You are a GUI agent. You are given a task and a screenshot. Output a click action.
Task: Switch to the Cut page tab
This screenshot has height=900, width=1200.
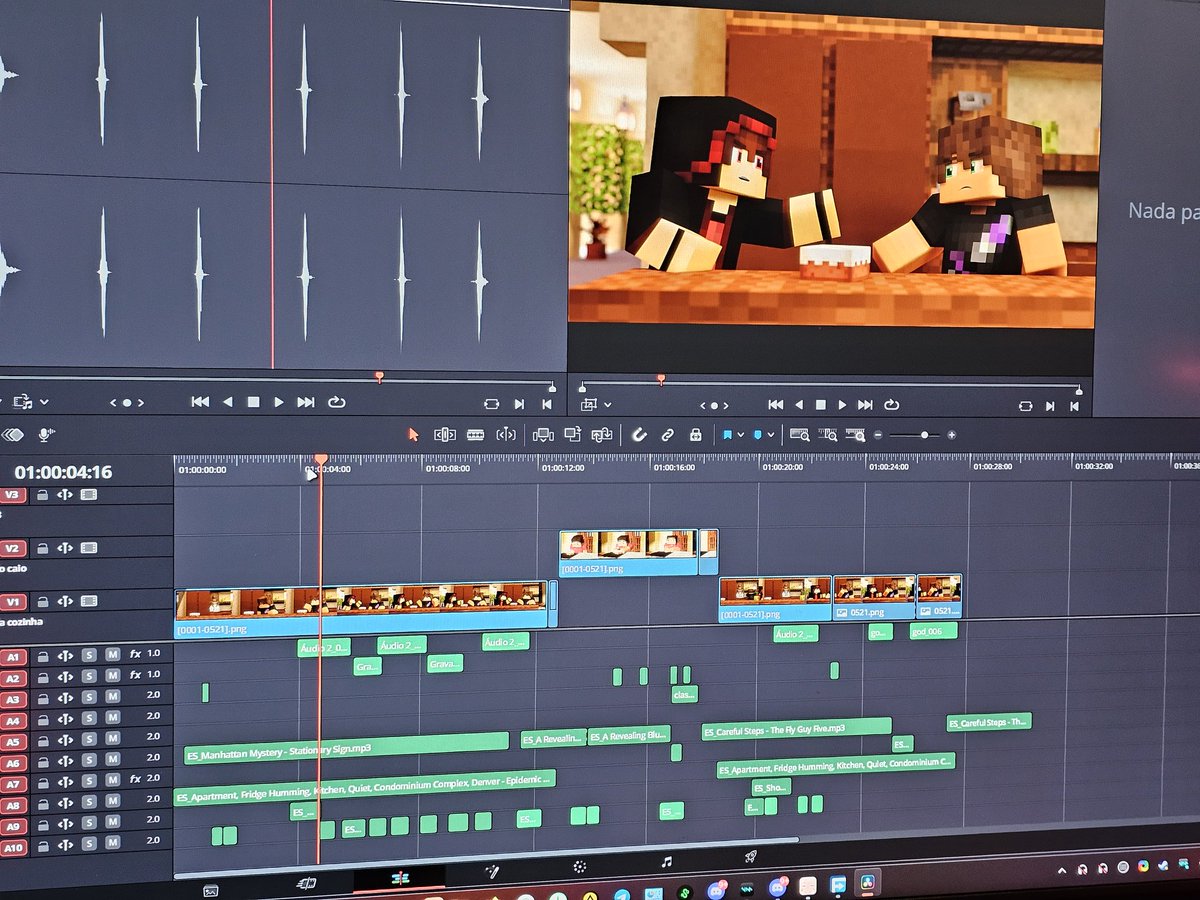point(307,884)
